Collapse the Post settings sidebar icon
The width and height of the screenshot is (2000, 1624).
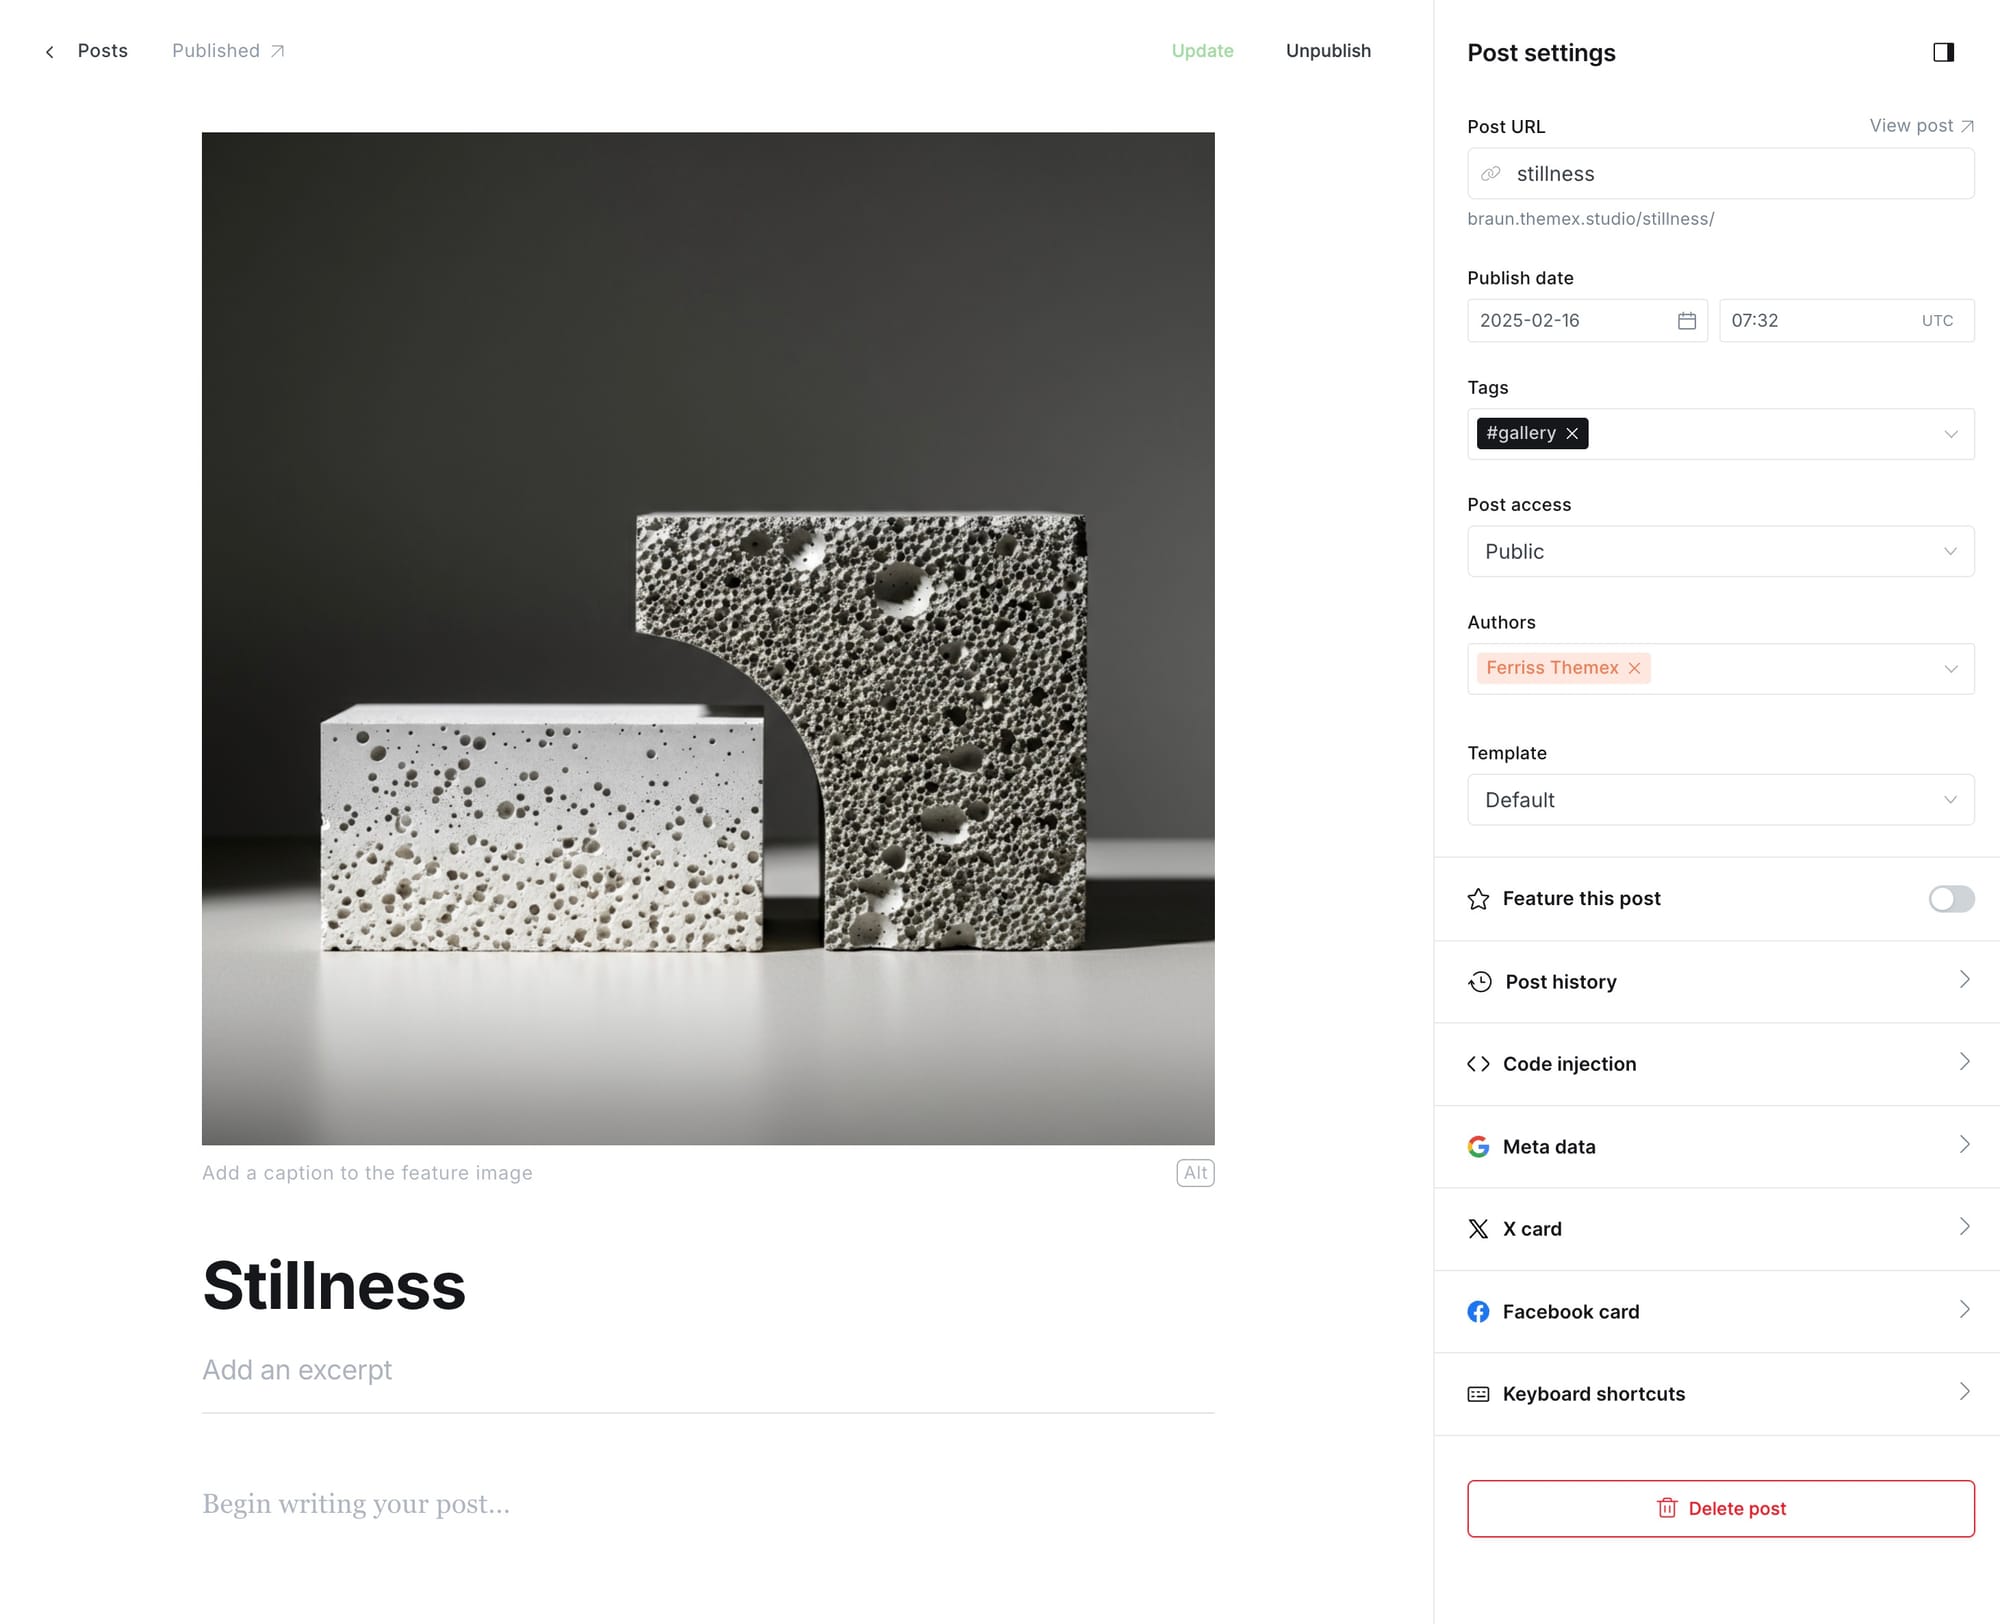tap(1943, 52)
